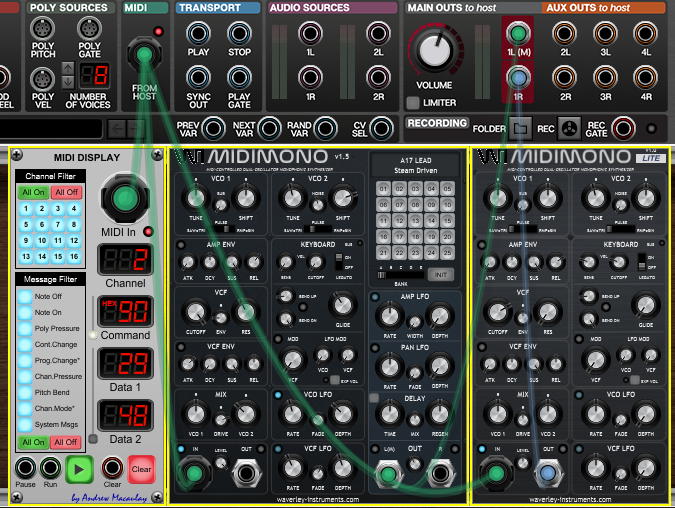Click the SYNC OUT jack

click(x=198, y=78)
